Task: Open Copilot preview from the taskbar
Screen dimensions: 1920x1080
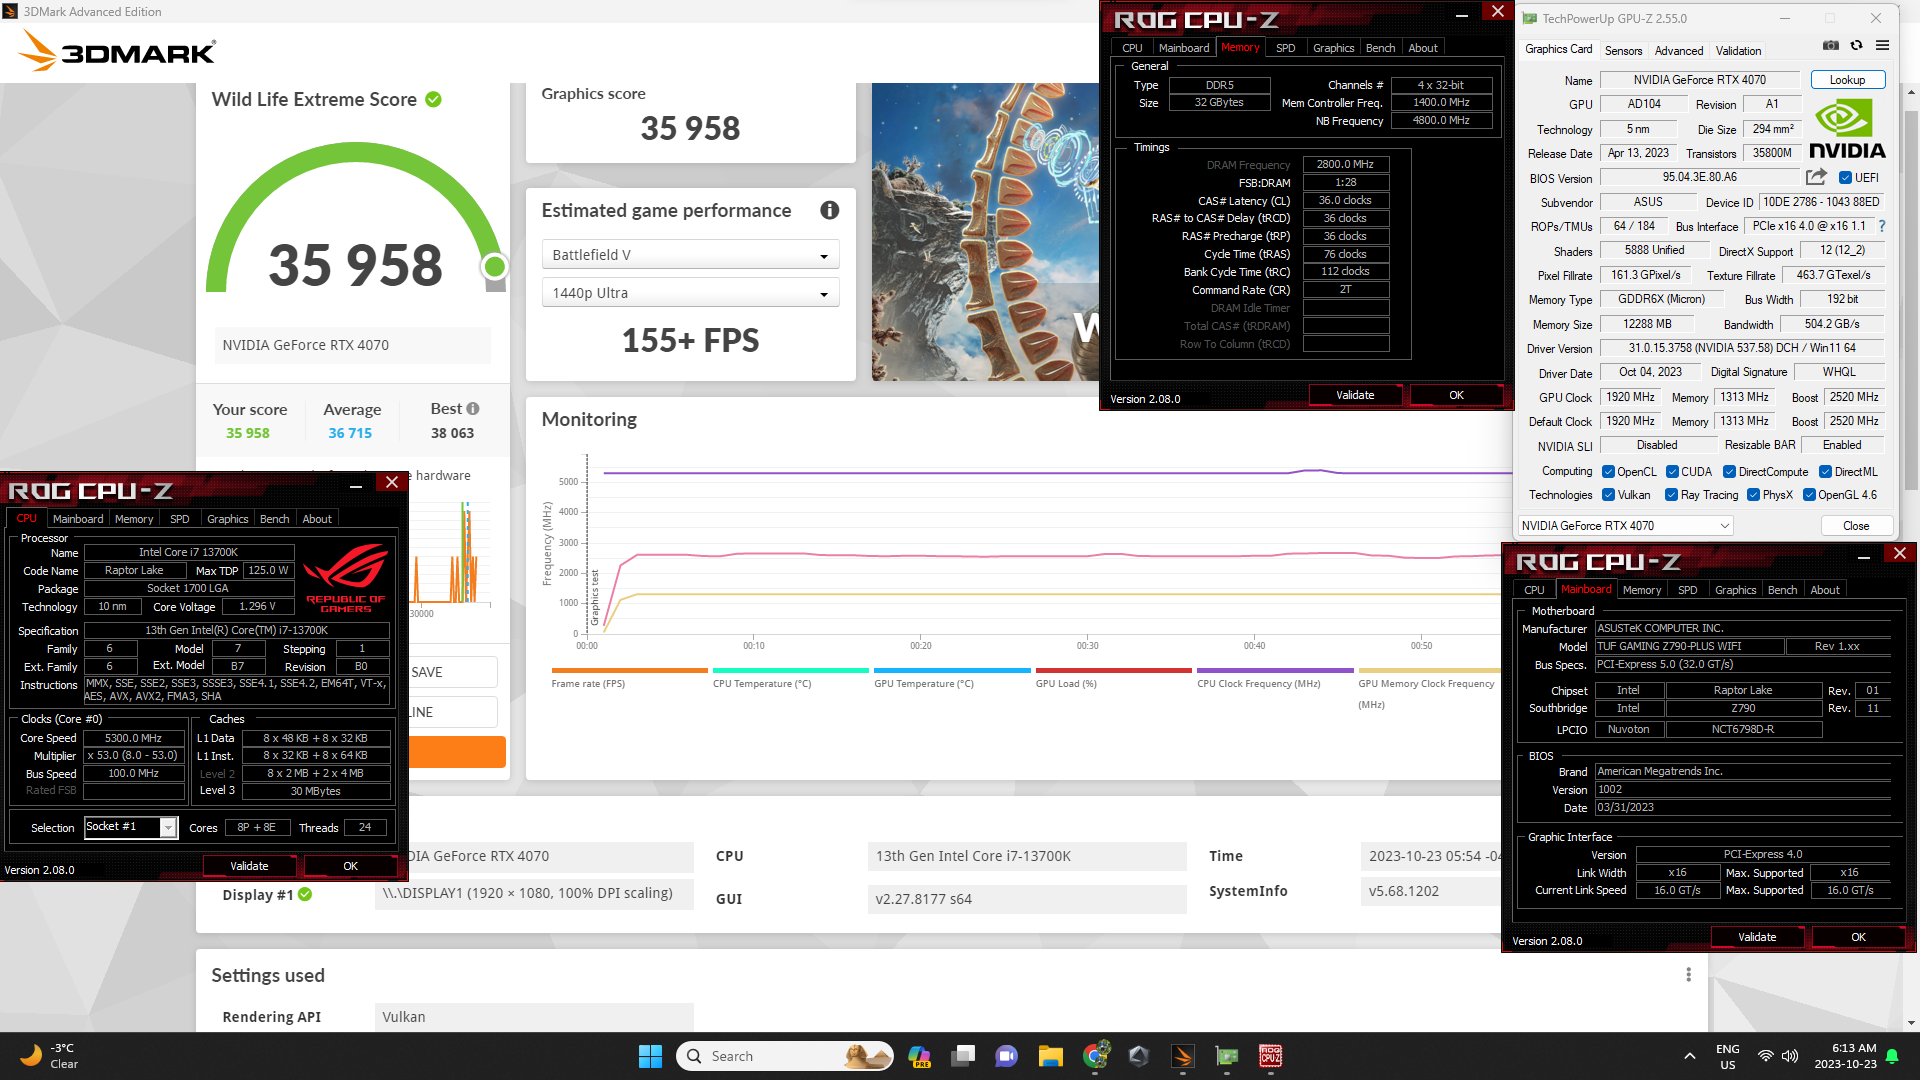Action: 919,1056
